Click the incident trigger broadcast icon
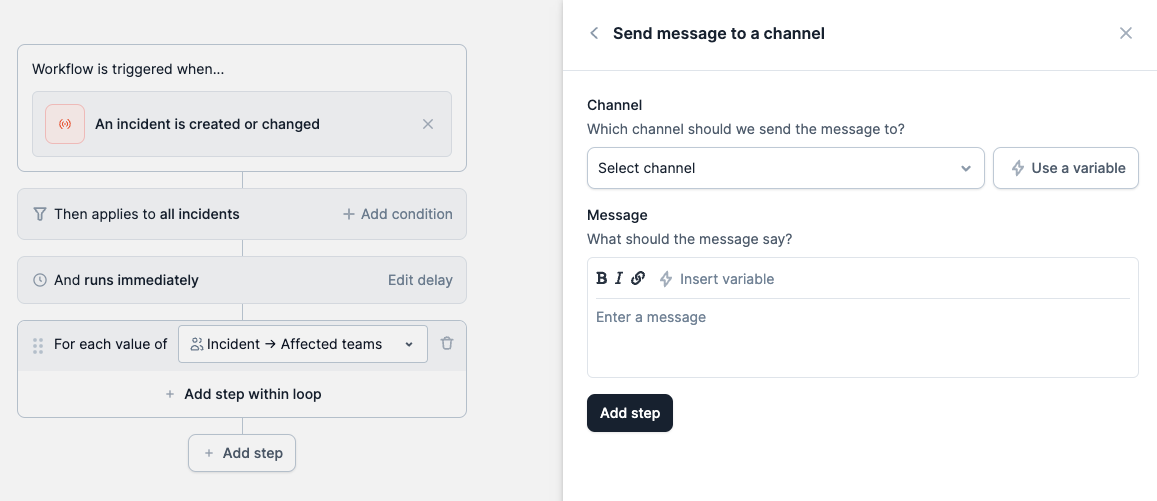1157x501 pixels. tap(65, 124)
